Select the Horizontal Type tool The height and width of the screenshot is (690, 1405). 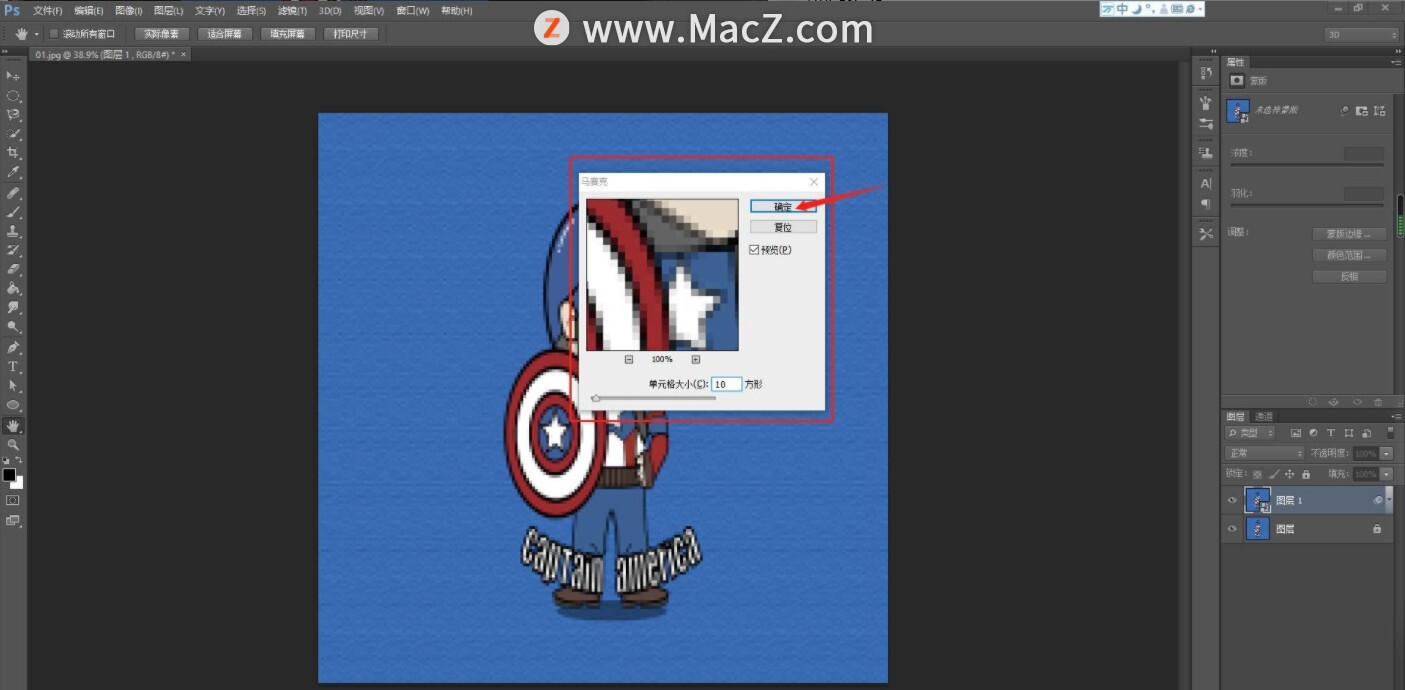[13, 366]
